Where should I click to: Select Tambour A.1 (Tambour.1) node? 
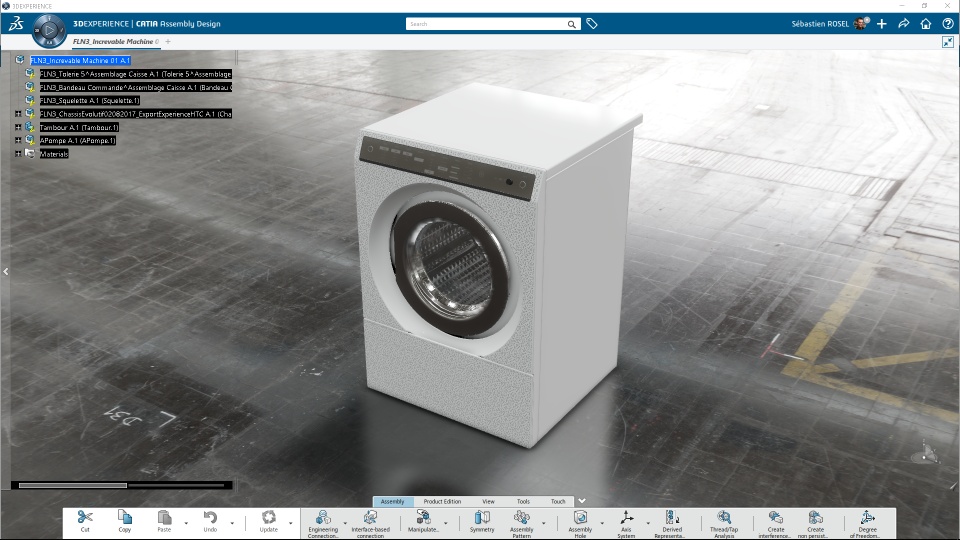point(79,127)
